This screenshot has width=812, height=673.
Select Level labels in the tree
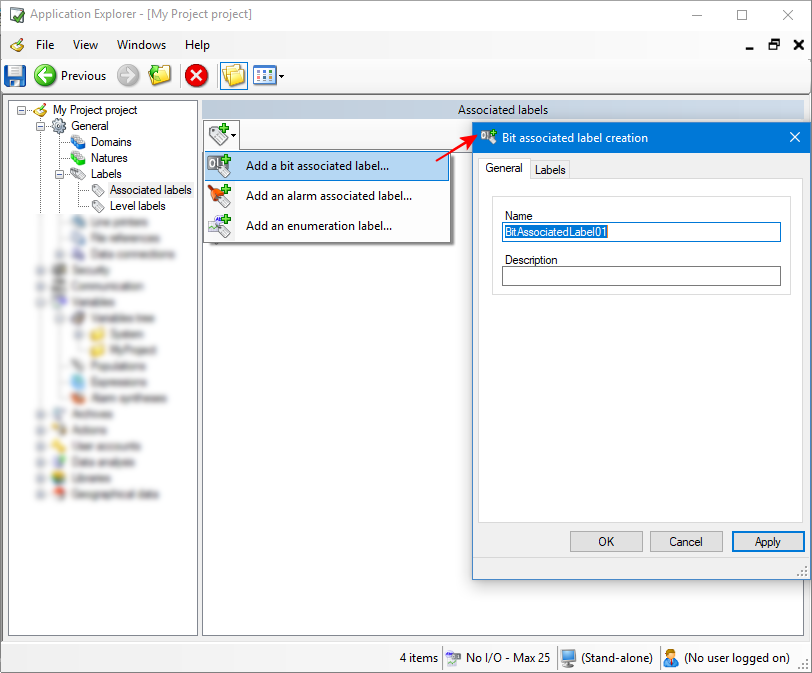click(x=137, y=206)
